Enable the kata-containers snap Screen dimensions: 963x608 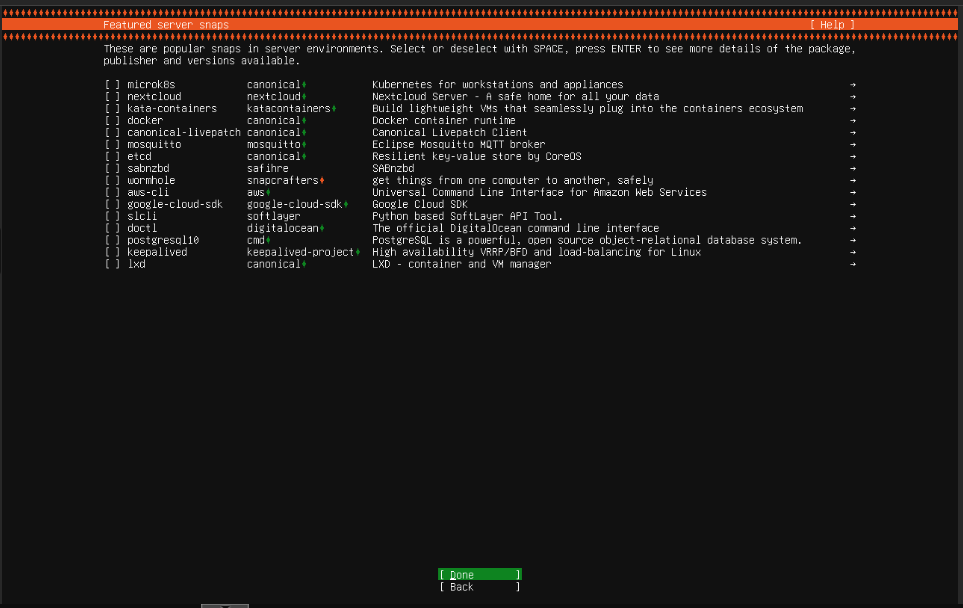(x=111, y=108)
